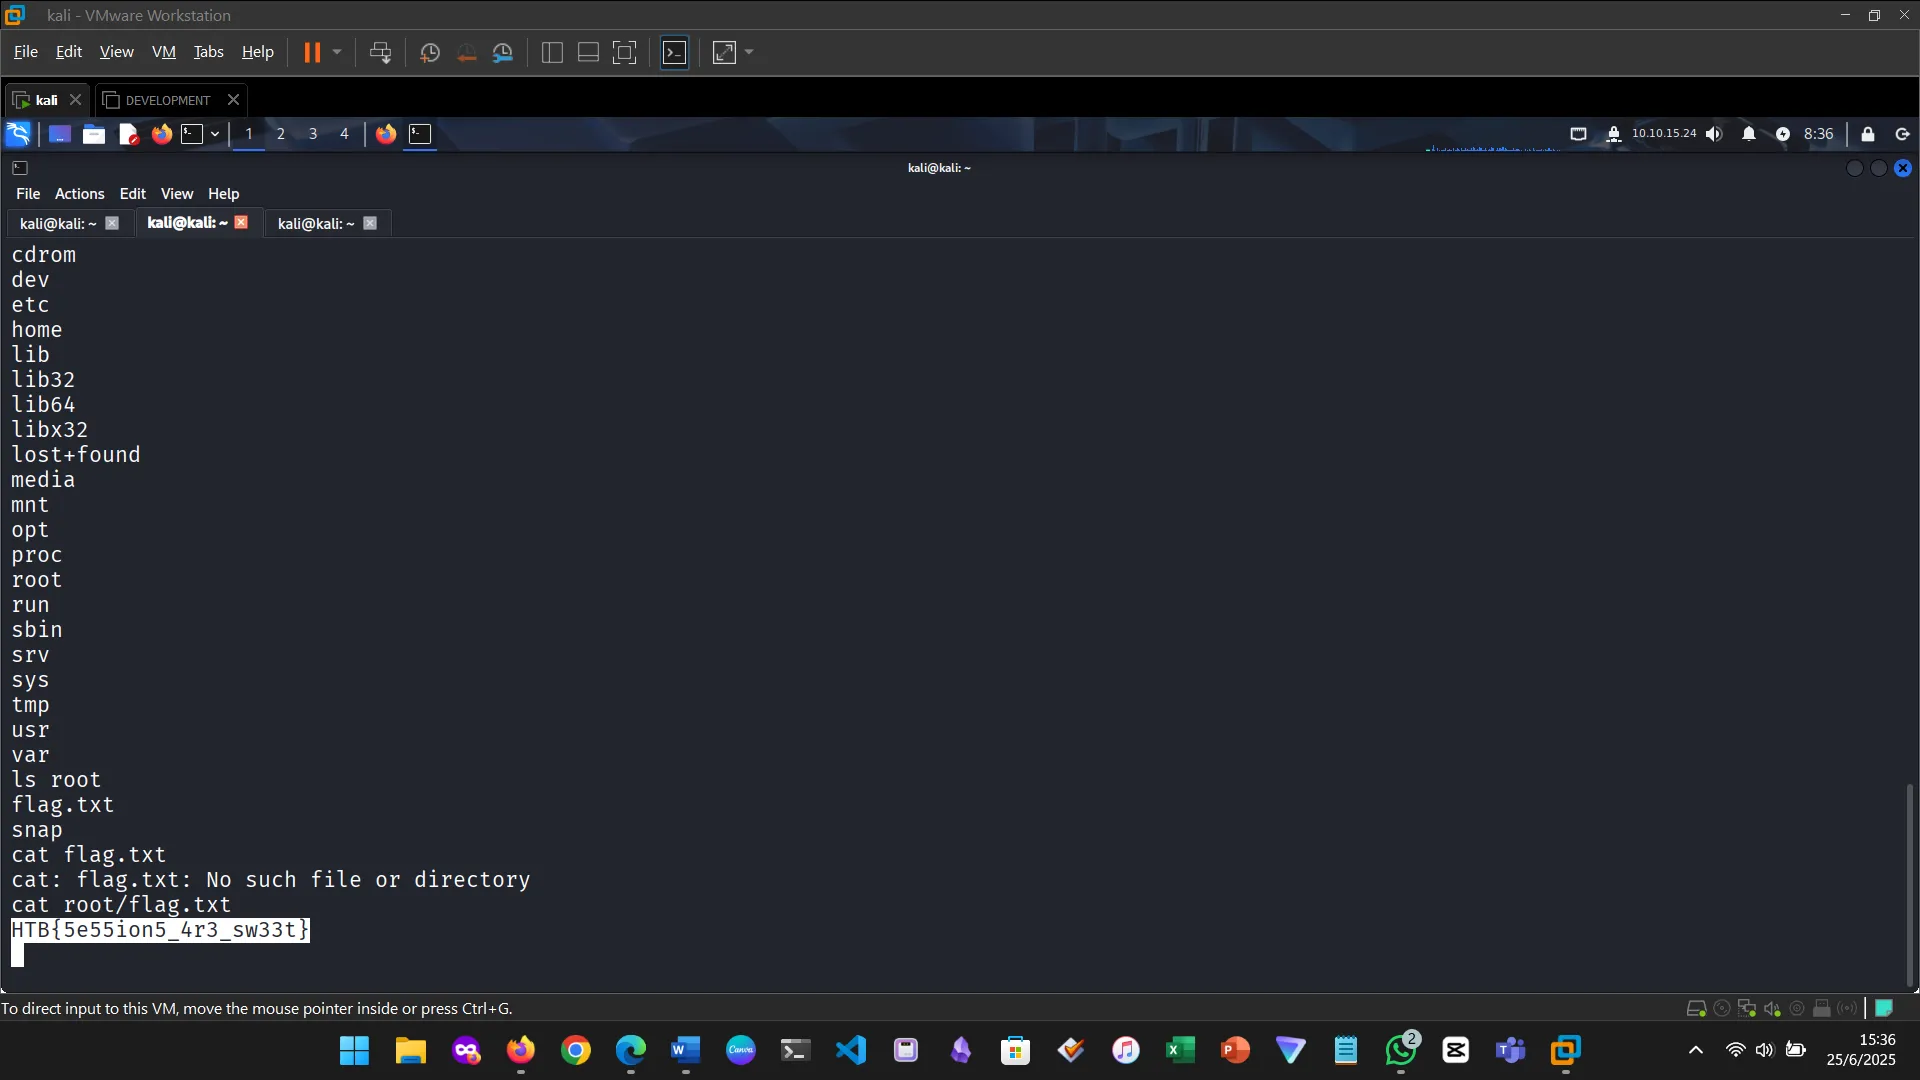Expand the power options dropdown arrow
Viewport: 1920px width, 1080px height.
(337, 53)
